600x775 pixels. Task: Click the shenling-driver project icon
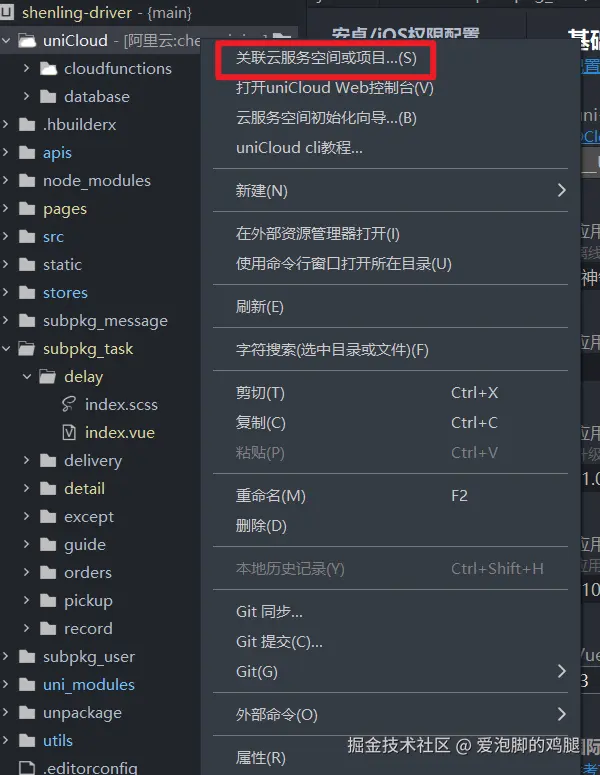pos(7,12)
